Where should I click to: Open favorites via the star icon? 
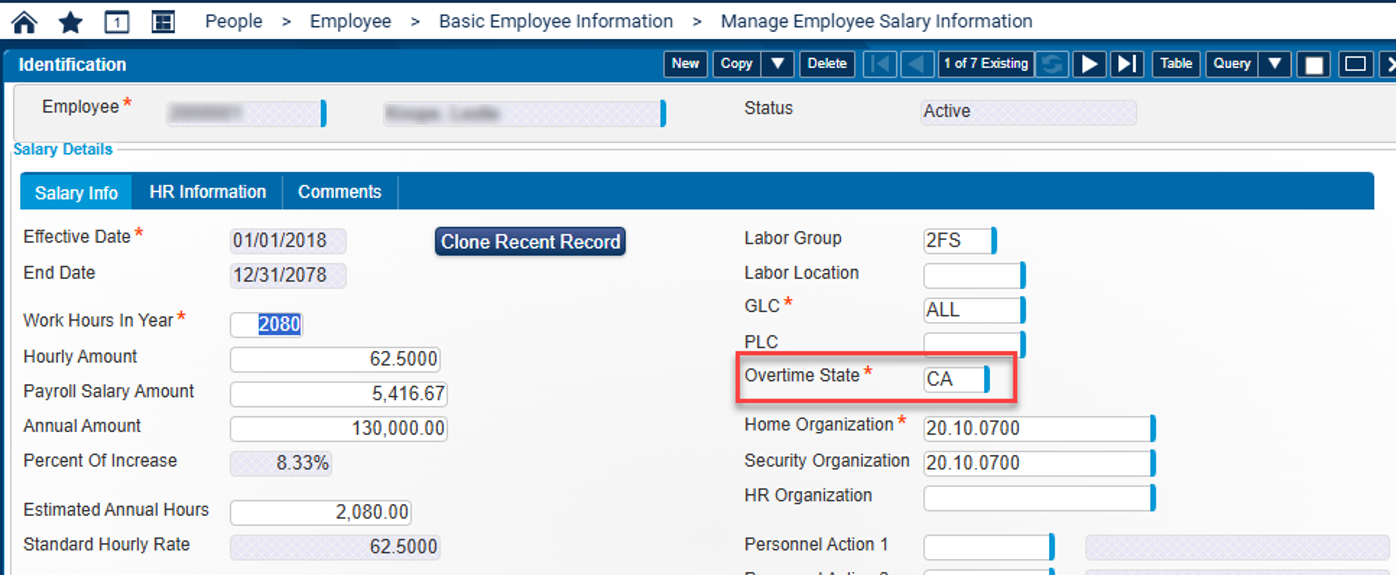point(69,20)
